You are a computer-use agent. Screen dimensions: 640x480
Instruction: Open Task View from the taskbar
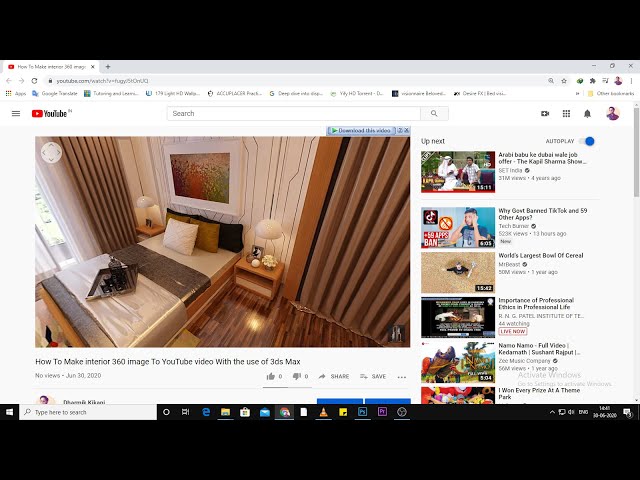(185, 412)
